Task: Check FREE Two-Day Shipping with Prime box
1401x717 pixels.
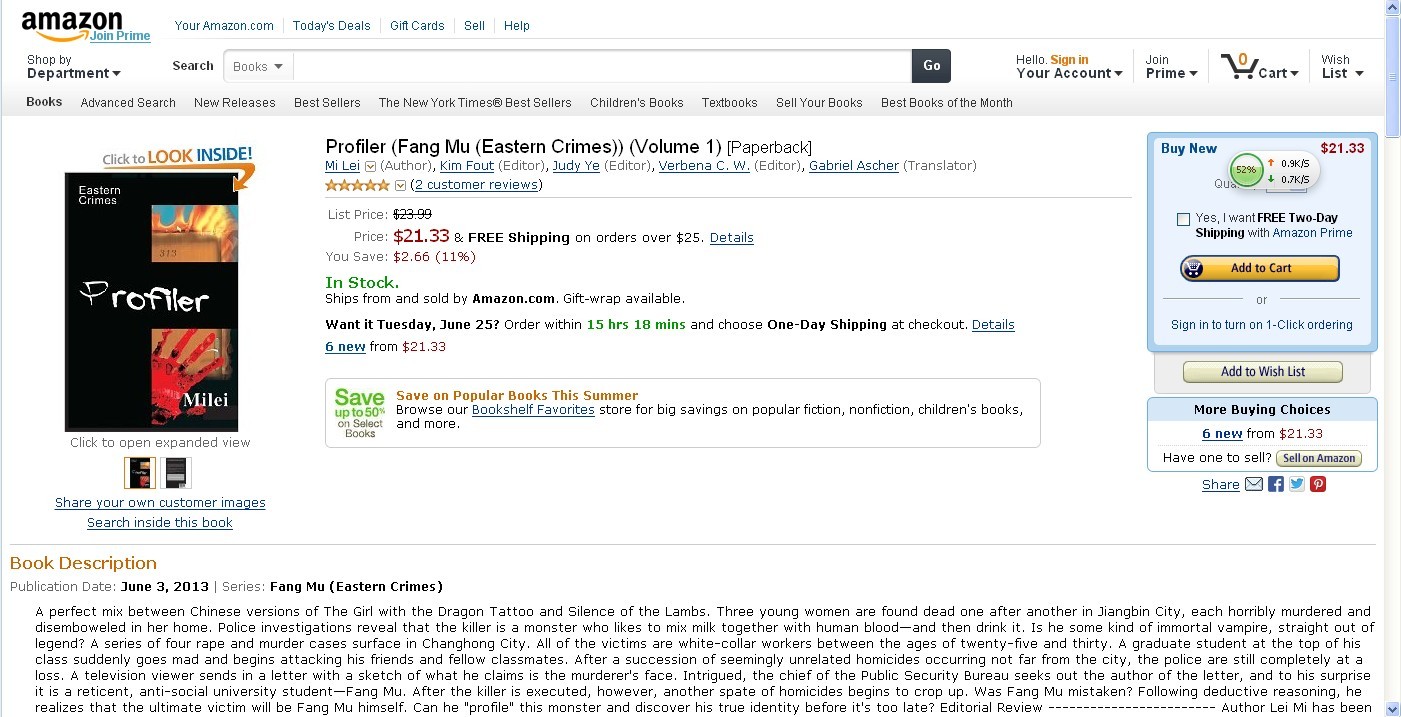Action: point(1183,219)
